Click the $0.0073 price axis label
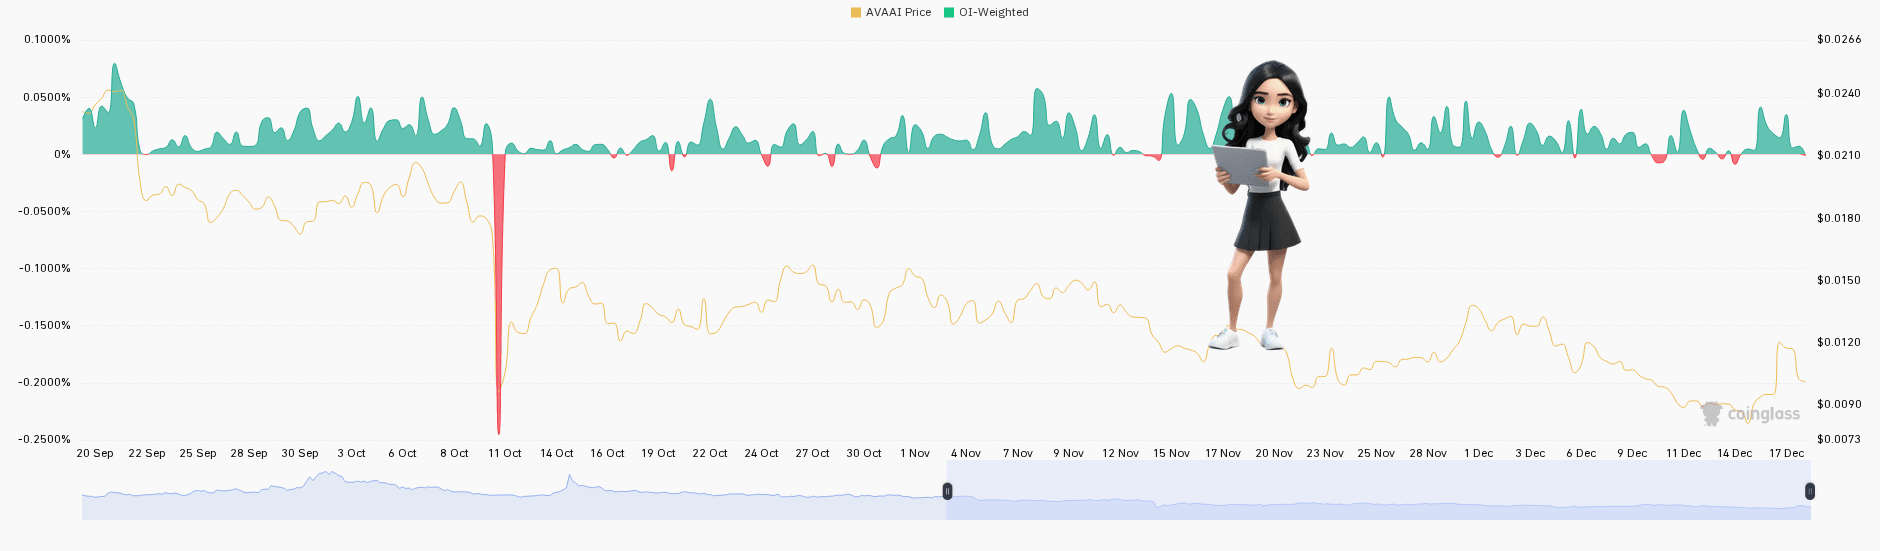This screenshot has width=1880, height=551. coord(1839,439)
